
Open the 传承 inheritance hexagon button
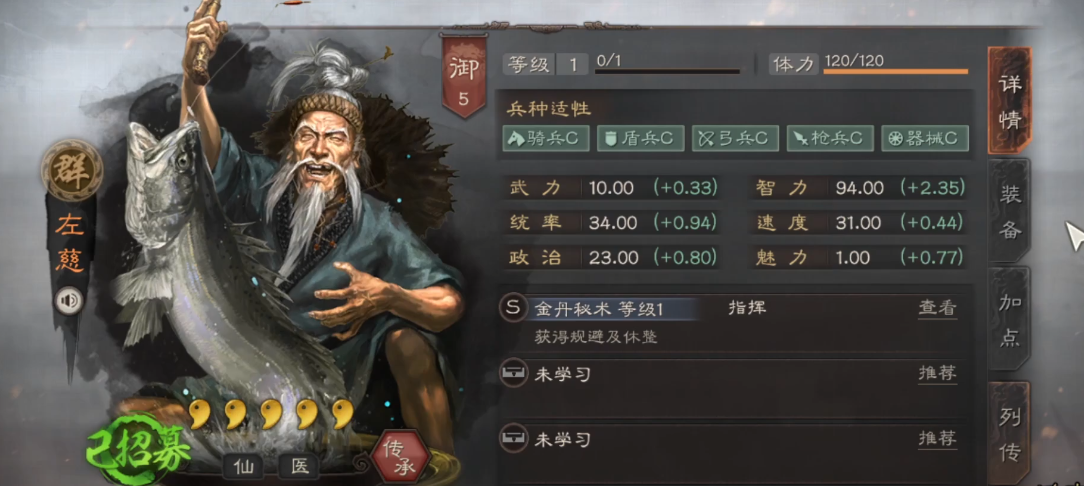[400, 455]
